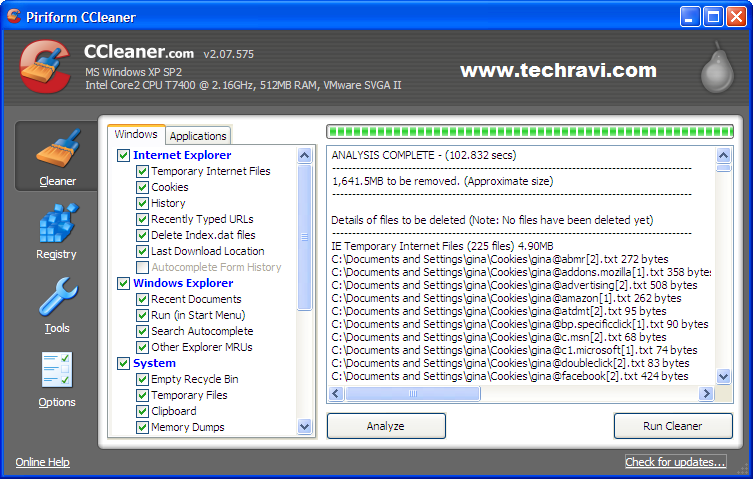753x479 pixels.
Task: Click the Piriform pear logo
Action: click(x=717, y=68)
